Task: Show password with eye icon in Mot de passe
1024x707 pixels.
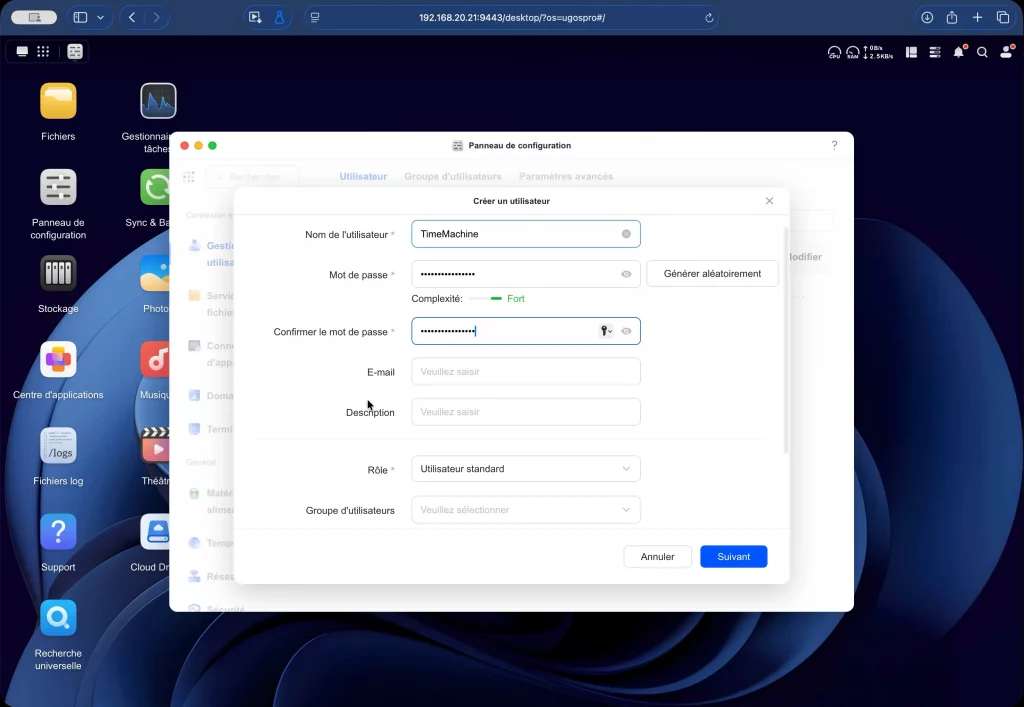Action: (x=626, y=274)
